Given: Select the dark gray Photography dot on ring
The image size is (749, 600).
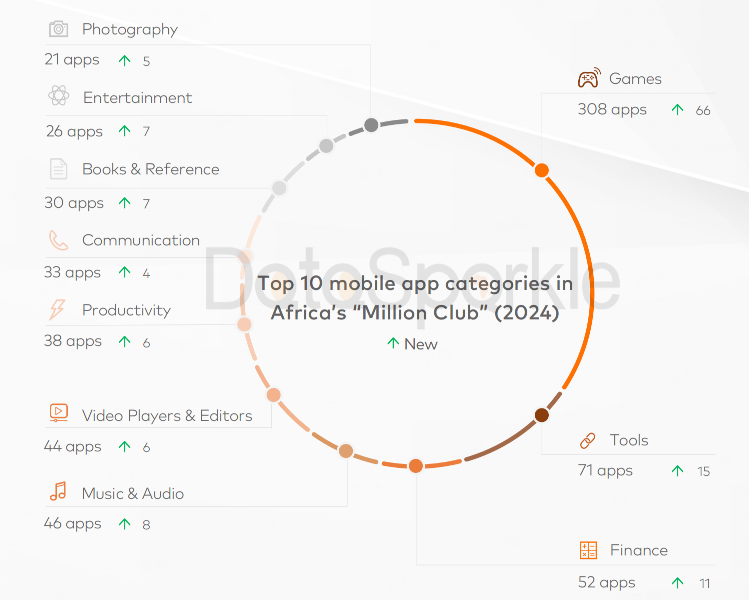Looking at the screenshot, I should [371, 125].
